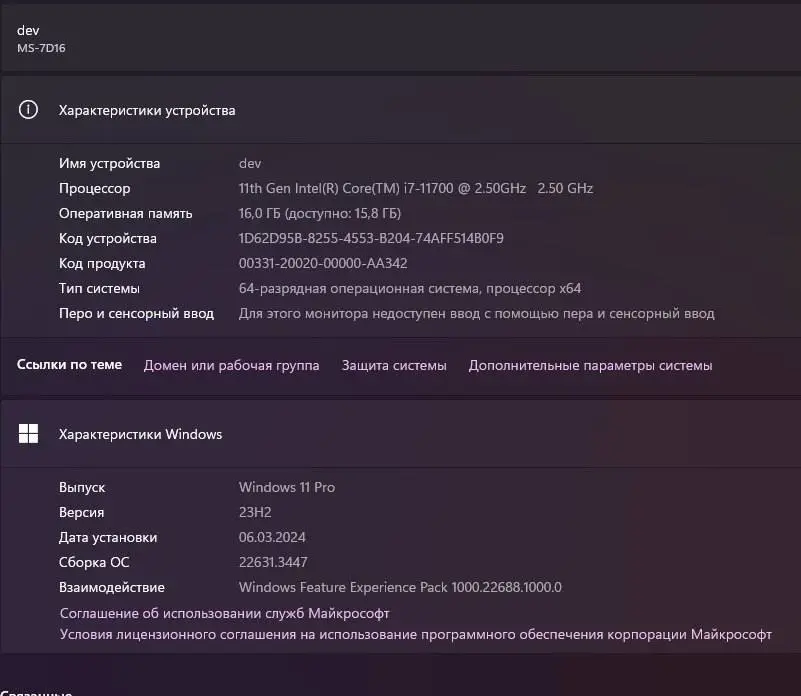The width and height of the screenshot is (801, 696).
Task: Click the Выпуск label
Action: tap(82, 488)
